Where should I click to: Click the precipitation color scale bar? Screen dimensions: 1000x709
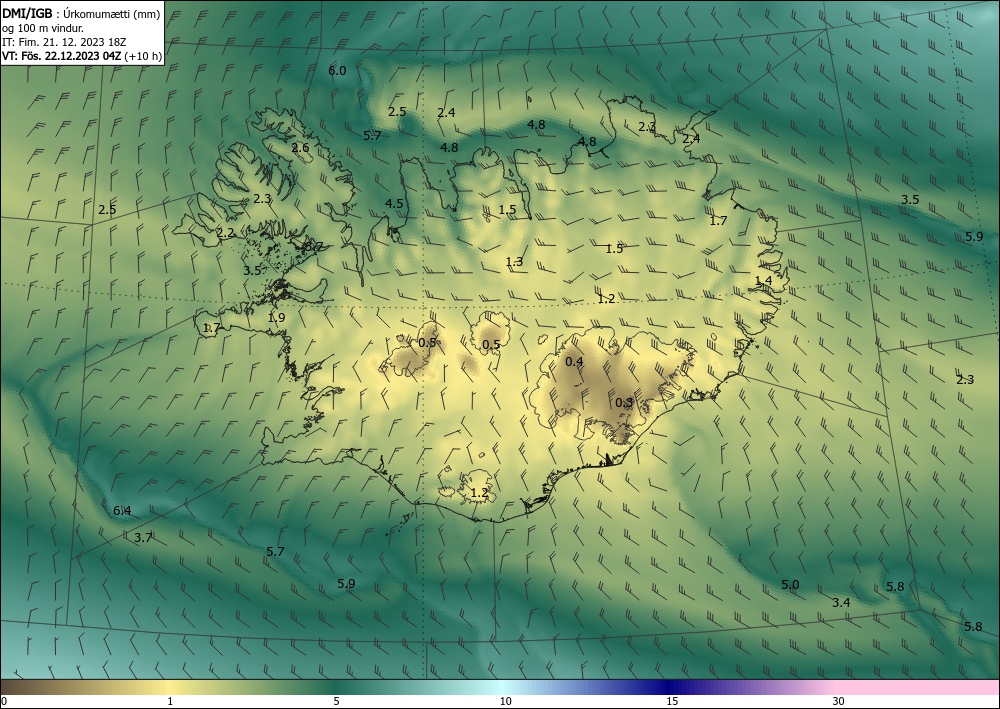[500, 687]
